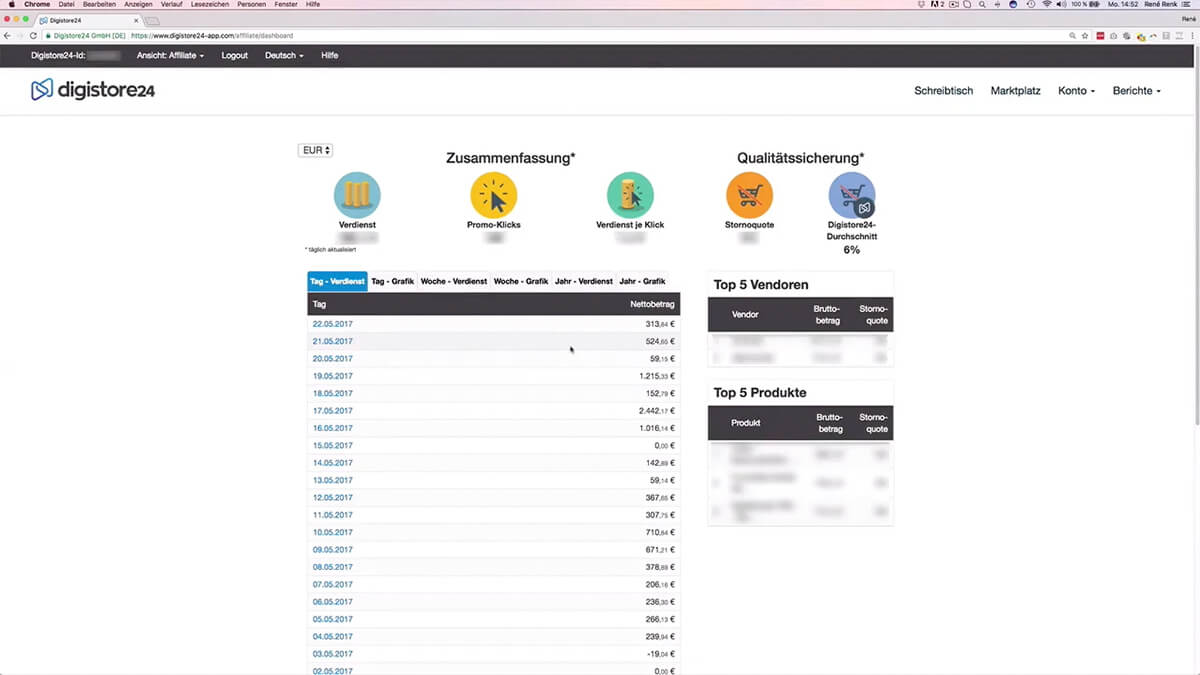
Task: Open the Apple menu
Action: point(11,5)
